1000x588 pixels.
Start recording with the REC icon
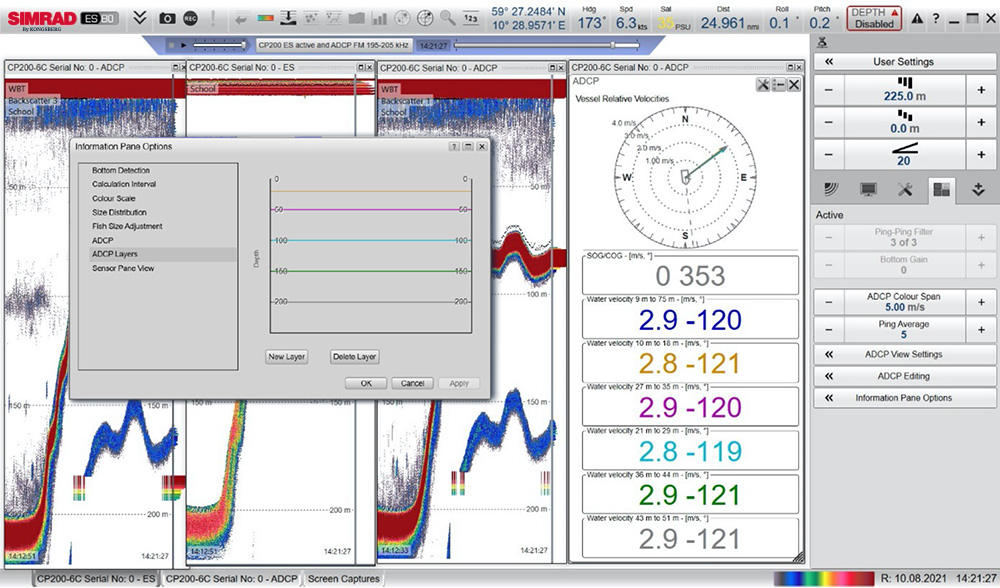pos(190,17)
